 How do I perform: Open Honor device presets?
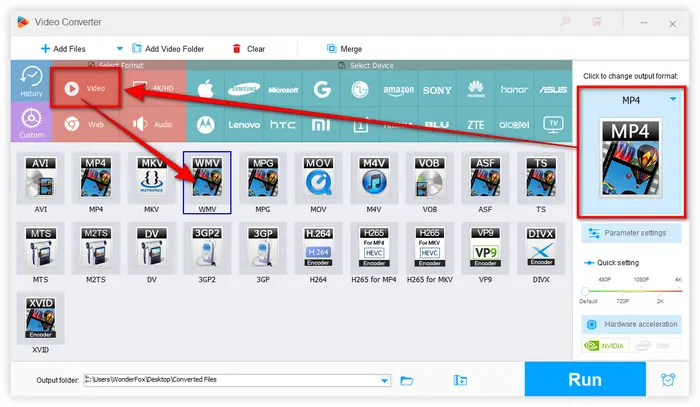(514, 89)
